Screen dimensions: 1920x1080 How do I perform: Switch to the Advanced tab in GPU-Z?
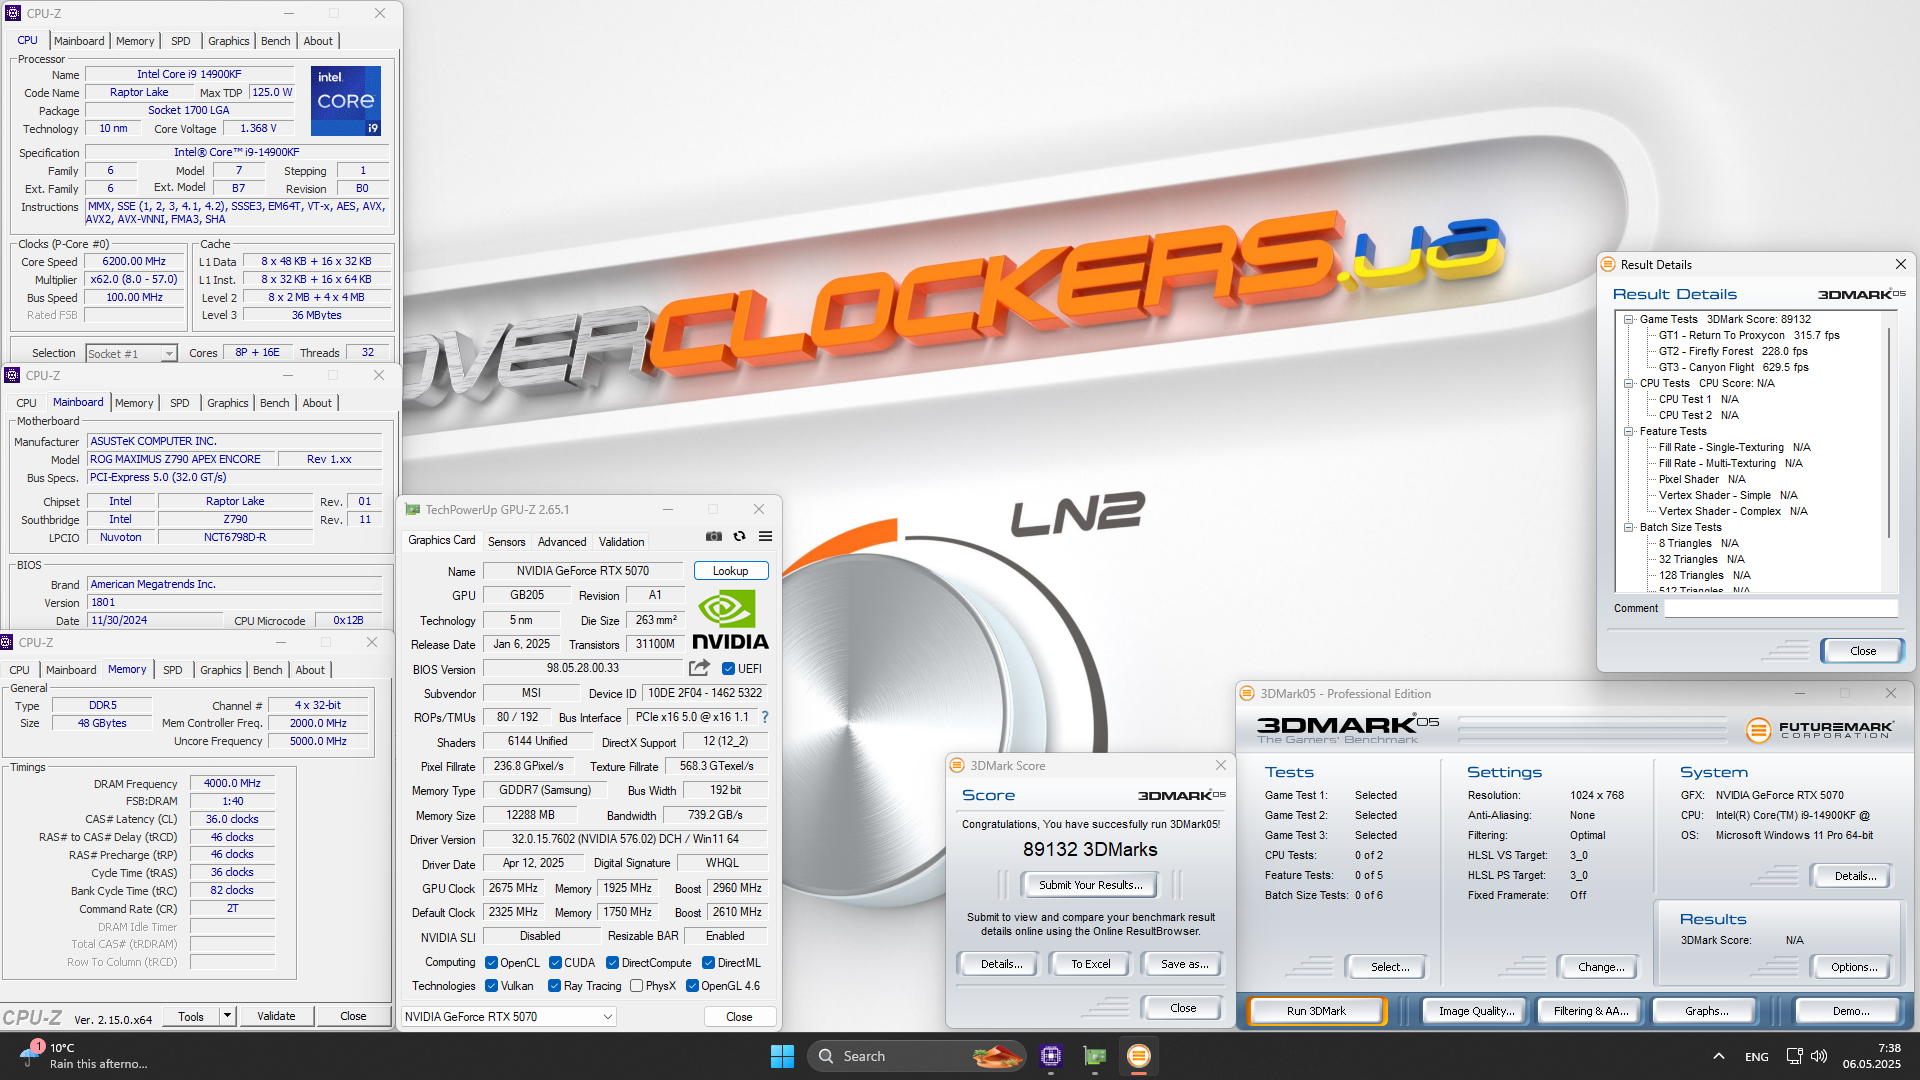[x=562, y=542]
